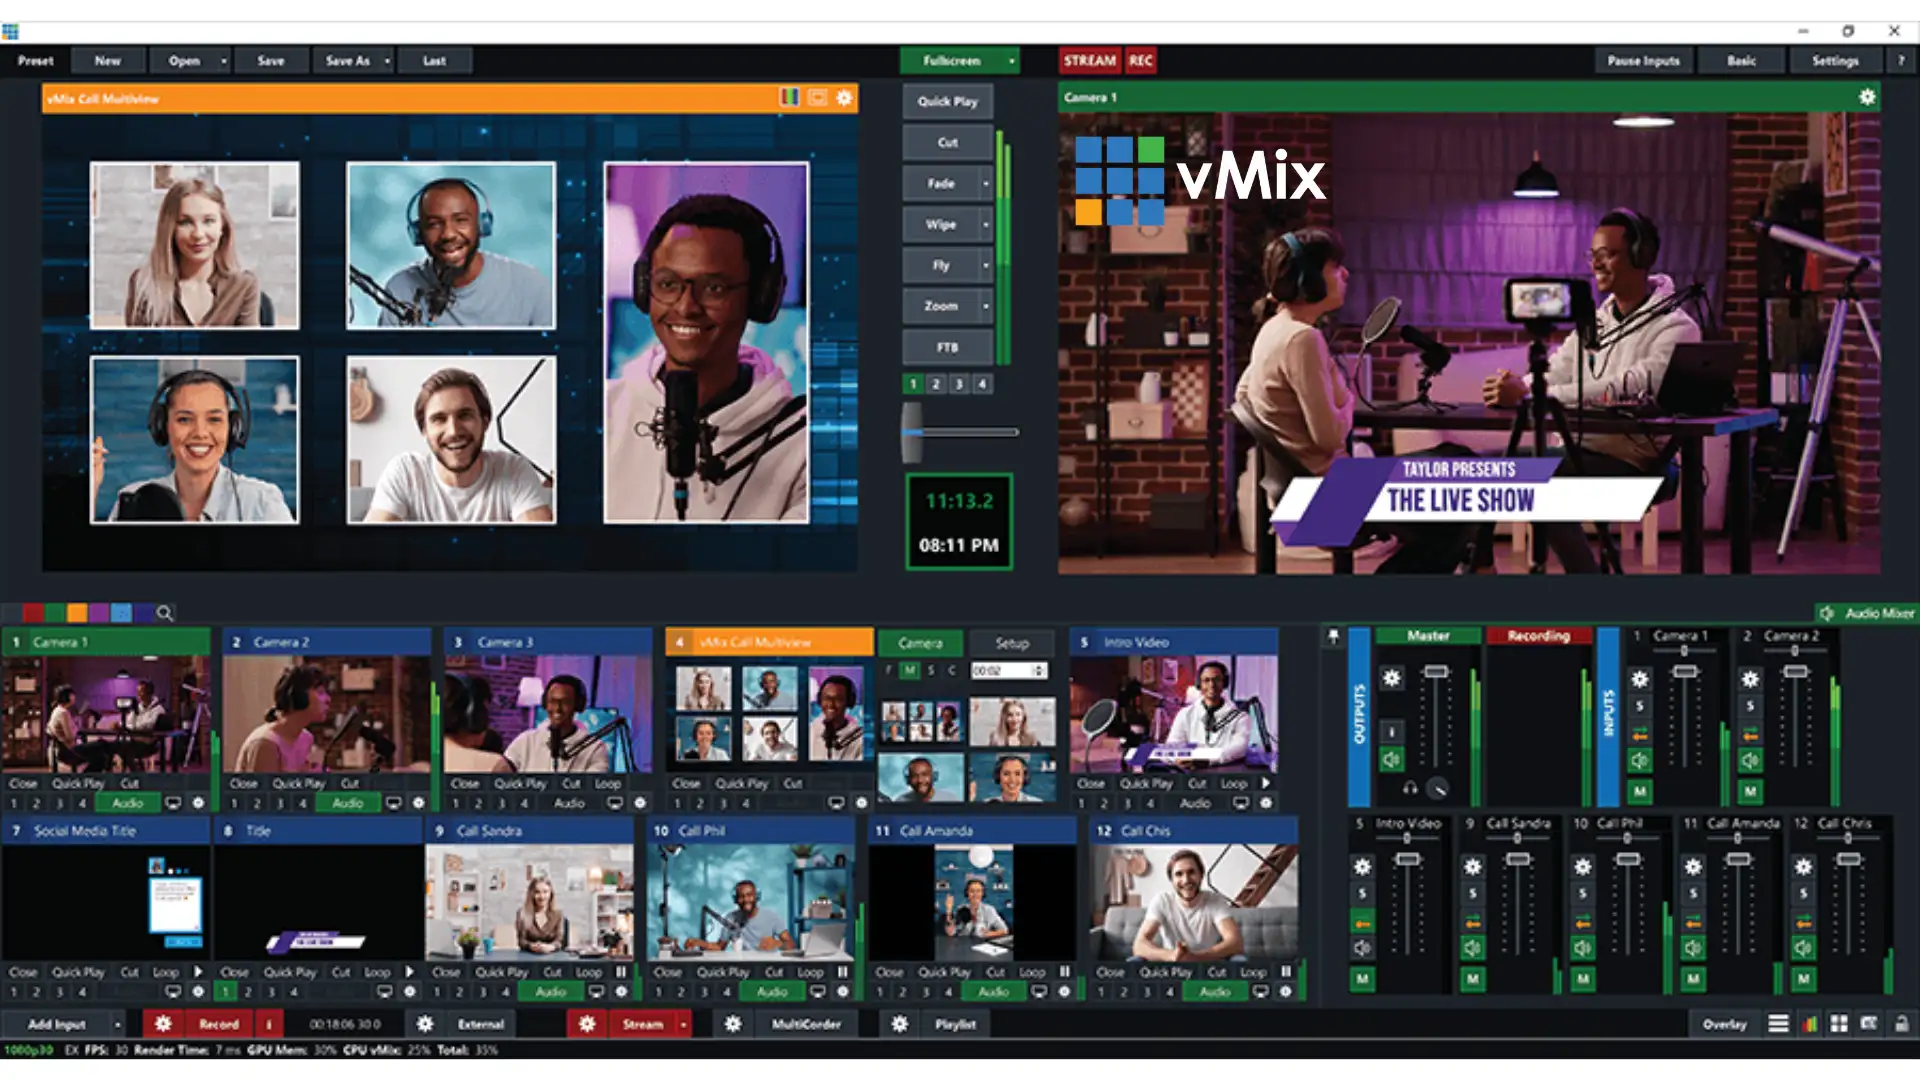The width and height of the screenshot is (1920, 1080).
Task: Select the Master output tab
Action: point(1428,636)
